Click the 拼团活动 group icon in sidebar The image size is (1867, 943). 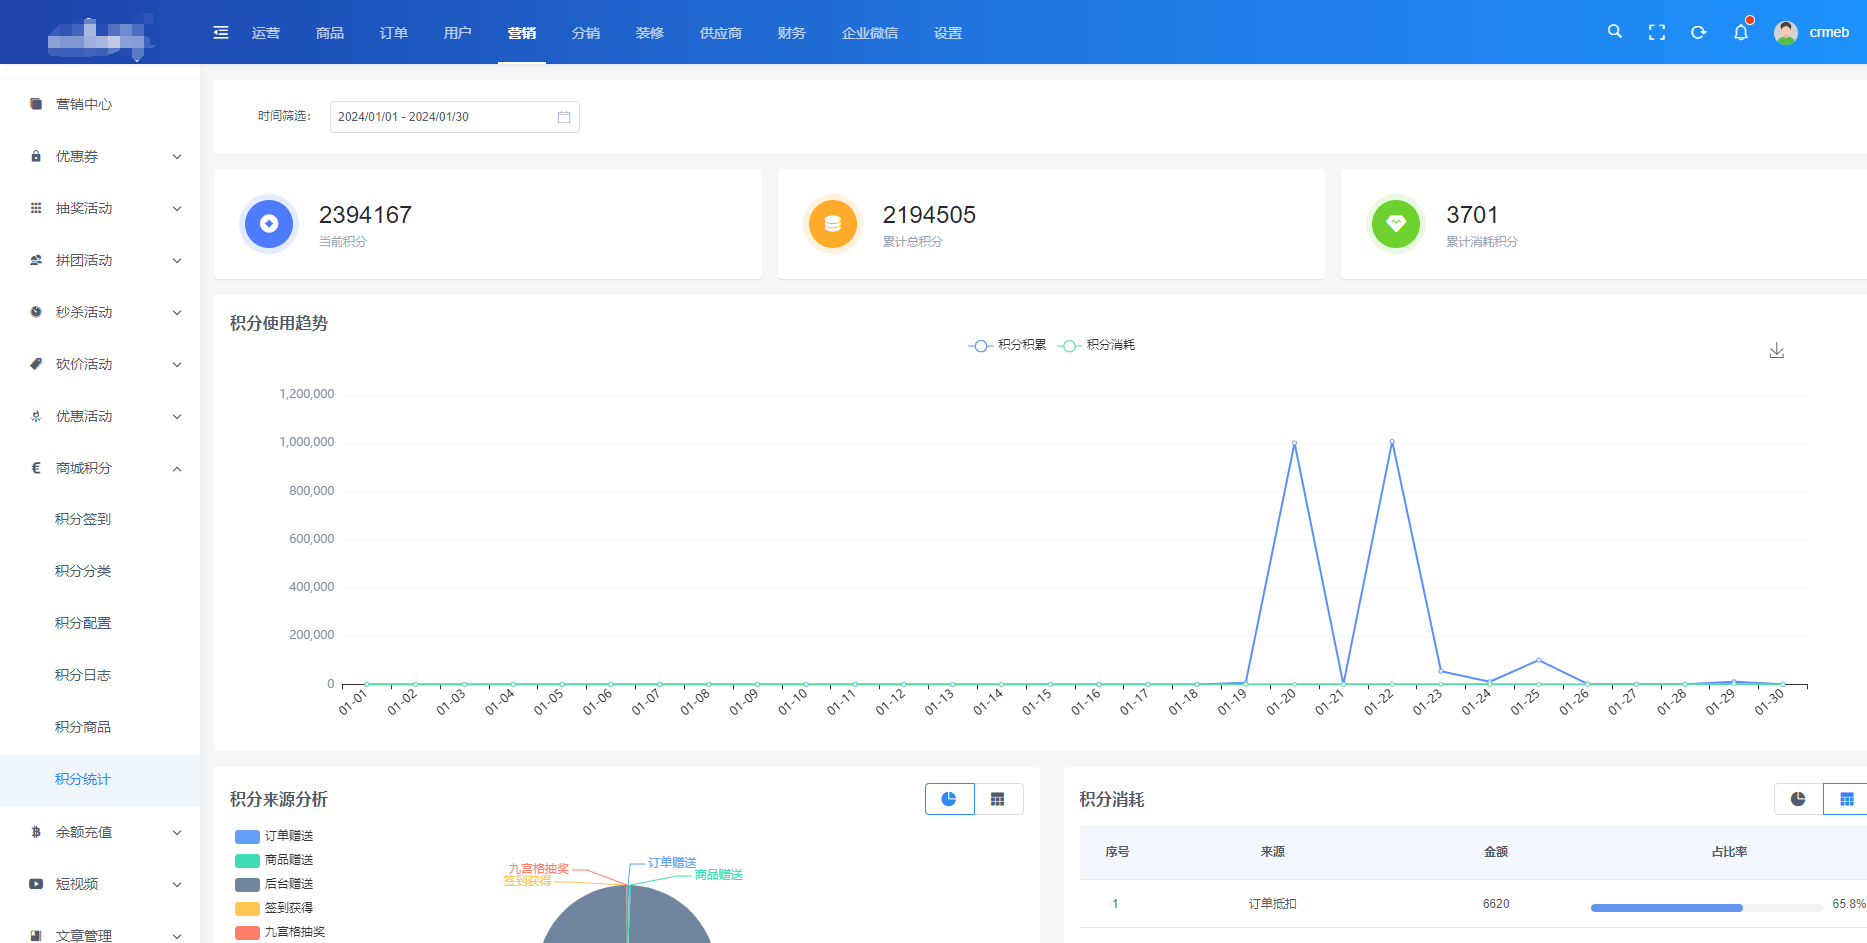36,260
